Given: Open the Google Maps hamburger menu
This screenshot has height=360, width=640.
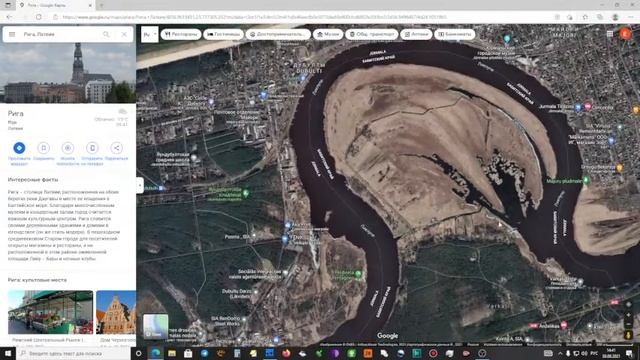Looking at the screenshot, I should 12,34.
